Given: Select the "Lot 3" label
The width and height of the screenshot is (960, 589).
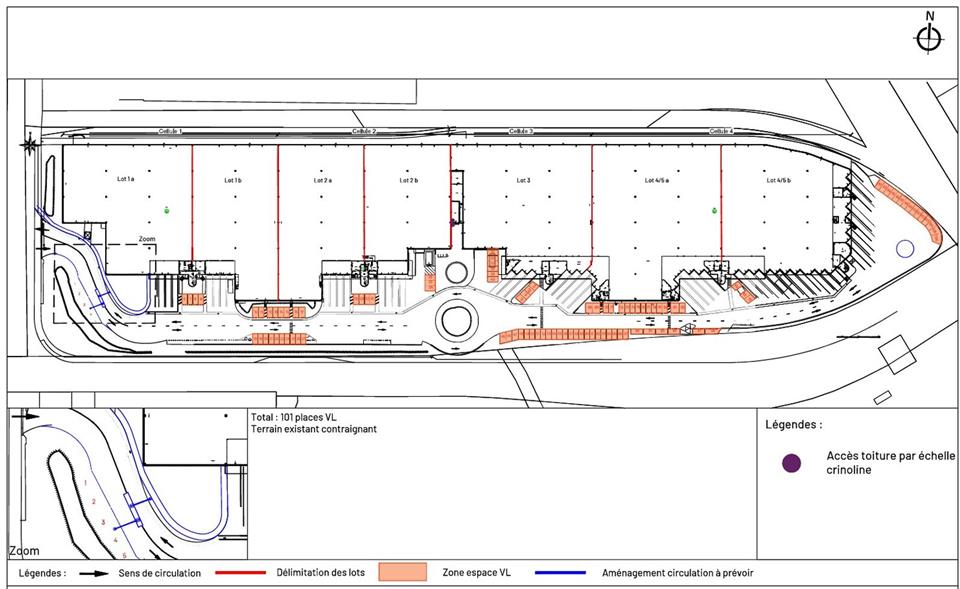Looking at the screenshot, I should click(x=523, y=181).
